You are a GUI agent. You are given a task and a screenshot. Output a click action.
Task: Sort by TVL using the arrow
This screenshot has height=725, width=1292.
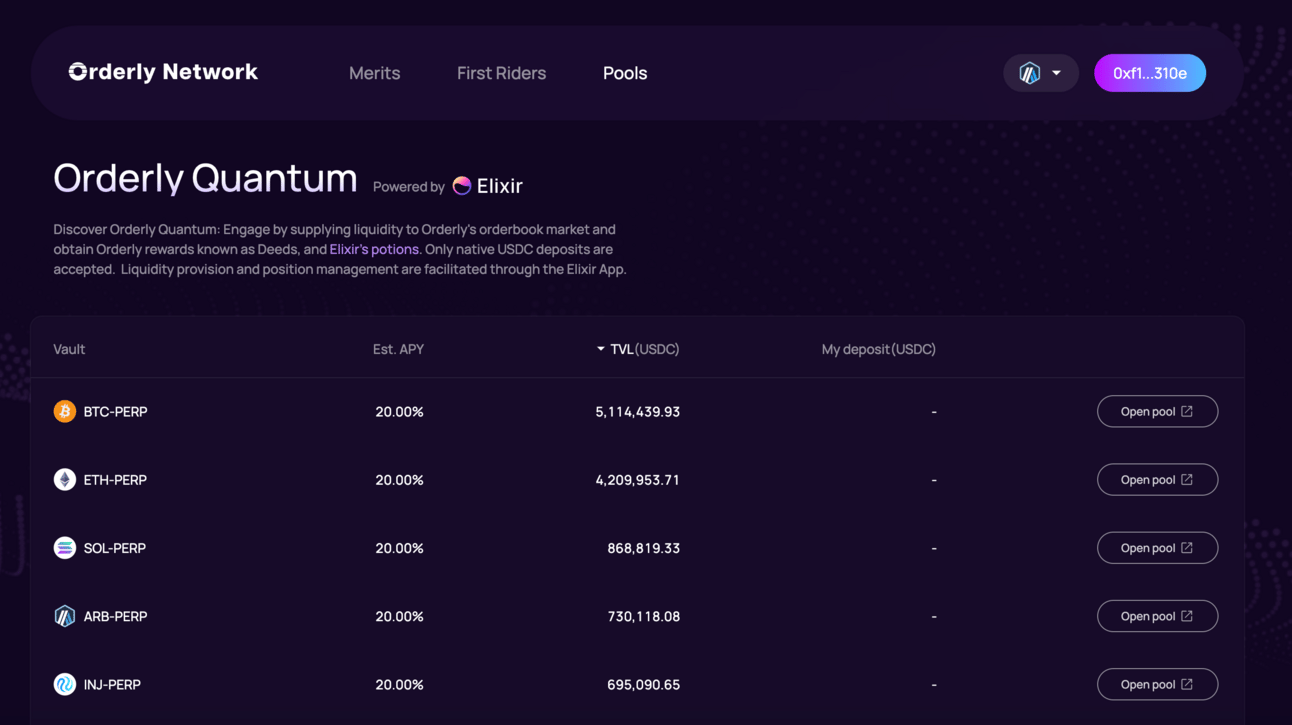tap(600, 349)
